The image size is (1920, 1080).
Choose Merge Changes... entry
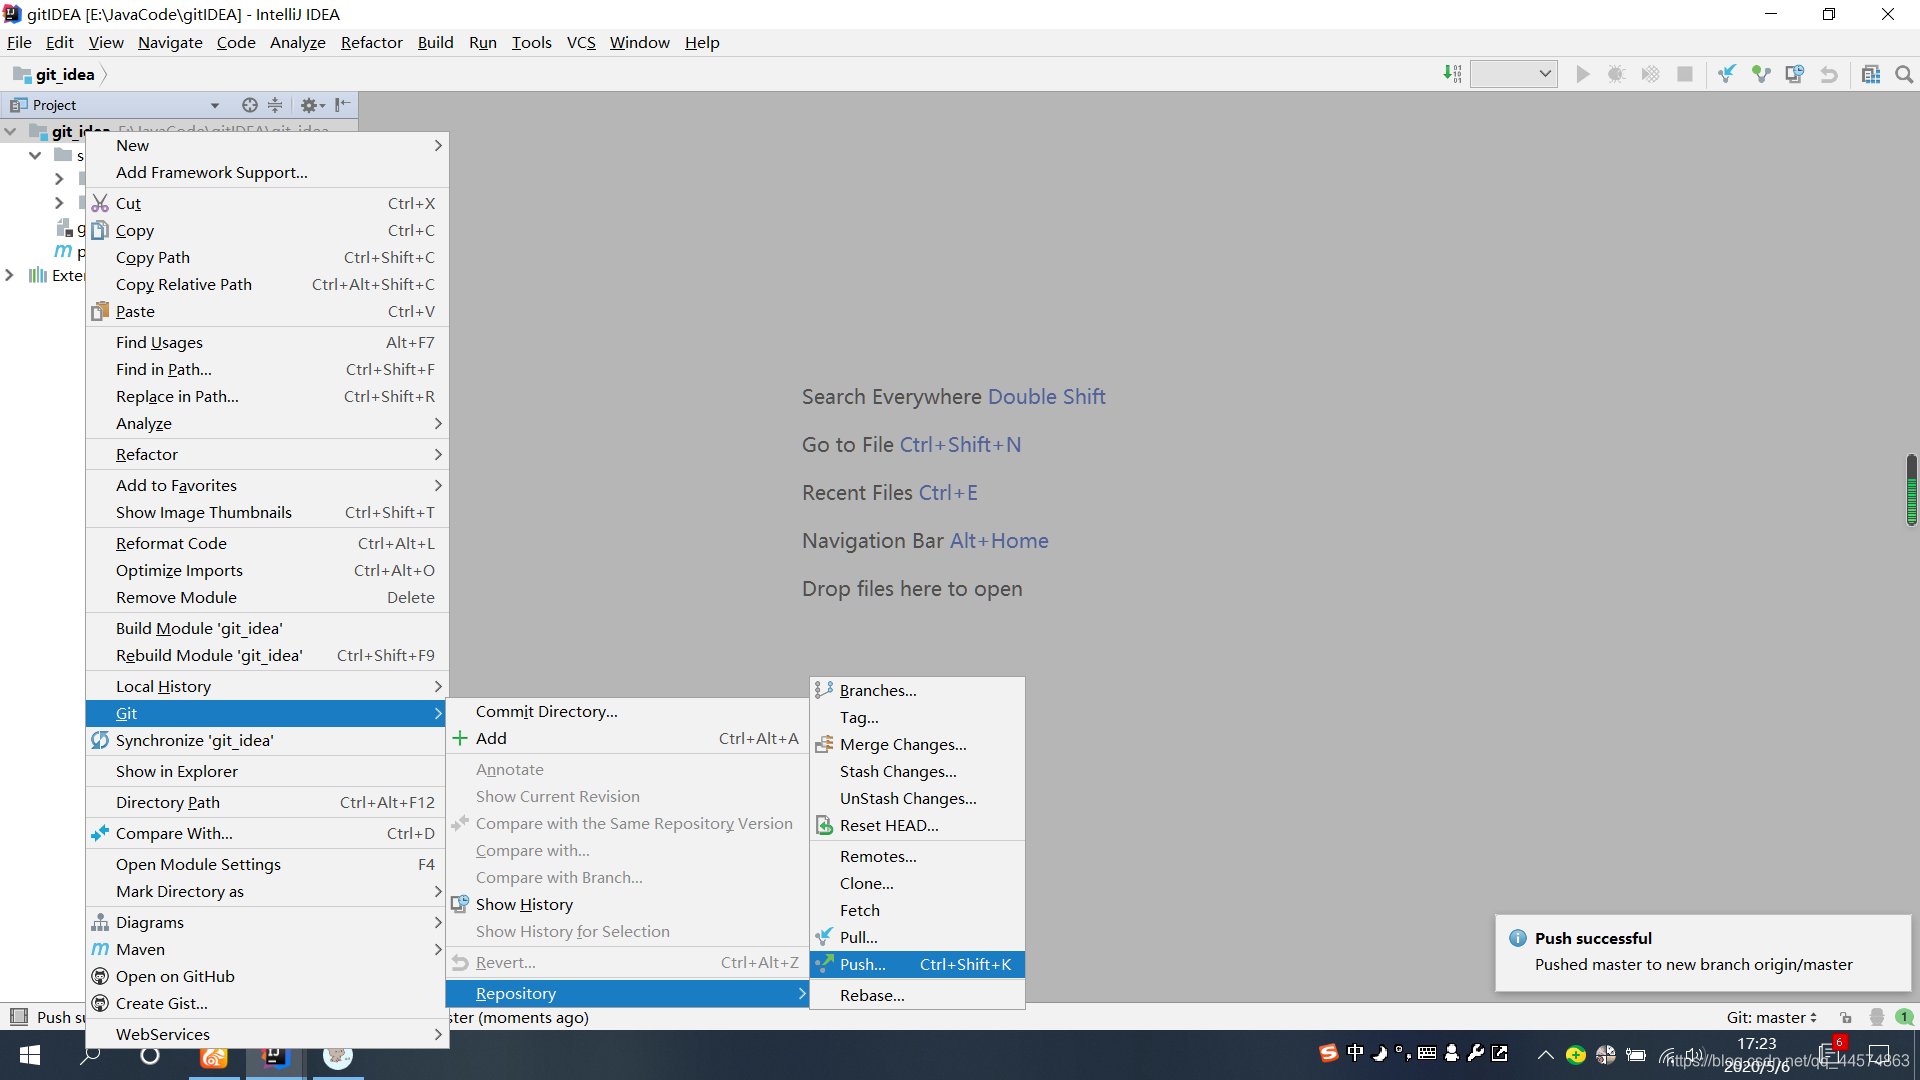(917, 744)
